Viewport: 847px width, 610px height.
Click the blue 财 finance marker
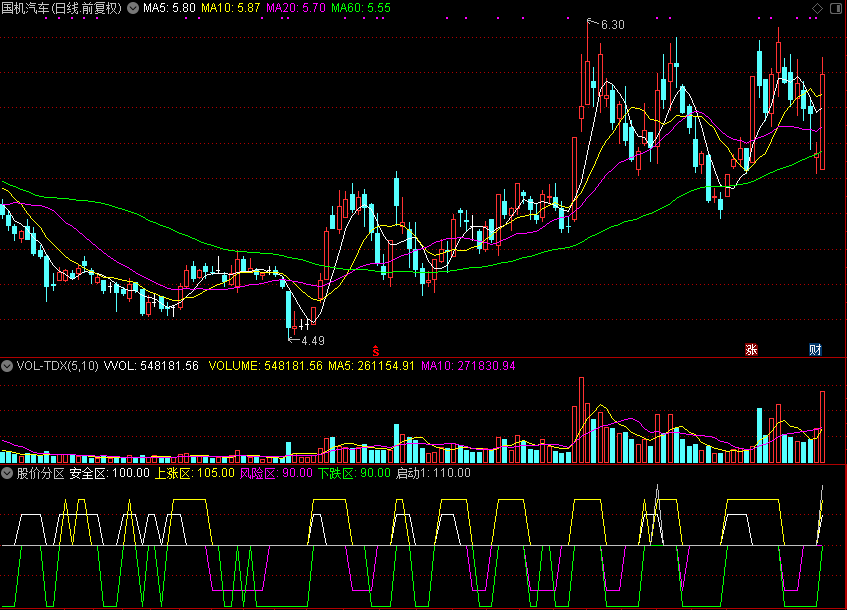coord(815,350)
